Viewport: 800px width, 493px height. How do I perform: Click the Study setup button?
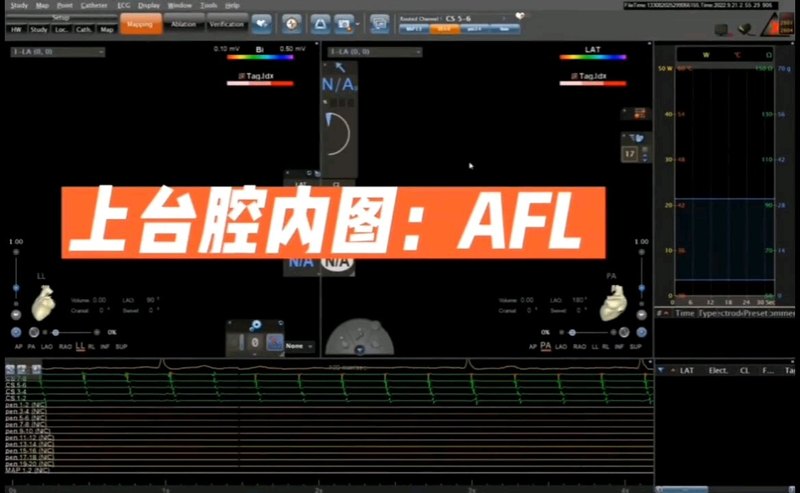(39, 30)
